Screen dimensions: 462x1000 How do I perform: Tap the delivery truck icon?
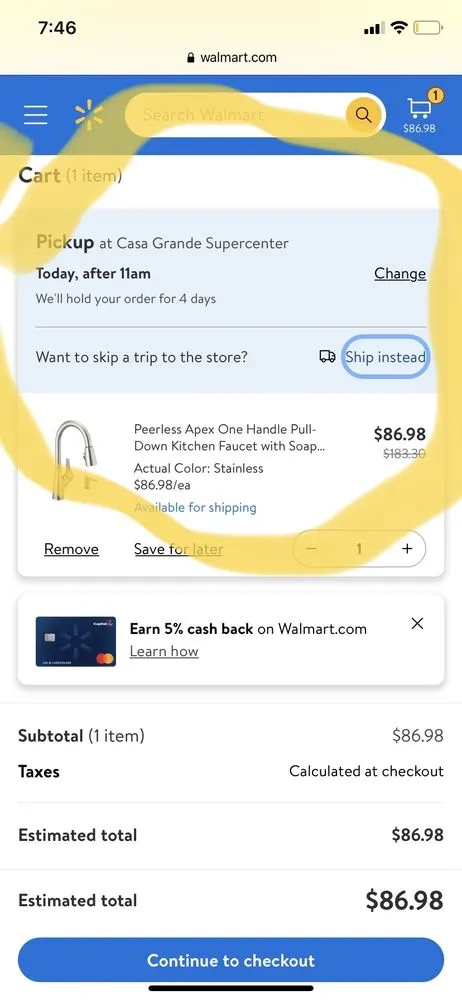tap(327, 357)
